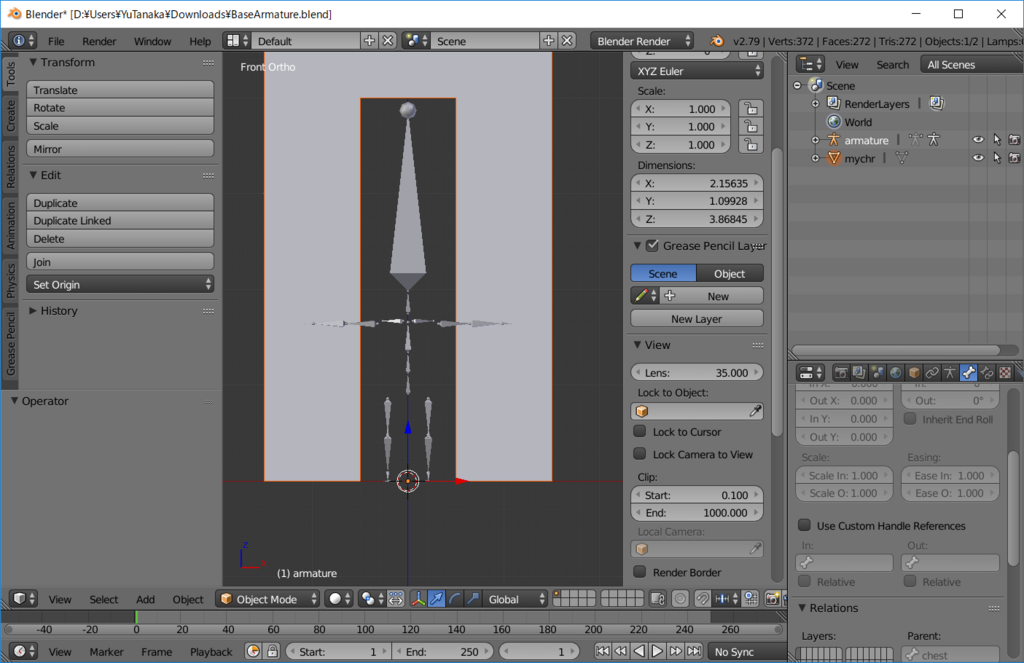The image size is (1024, 663).
Task: Click the snap magnet icon
Action: [703, 599]
